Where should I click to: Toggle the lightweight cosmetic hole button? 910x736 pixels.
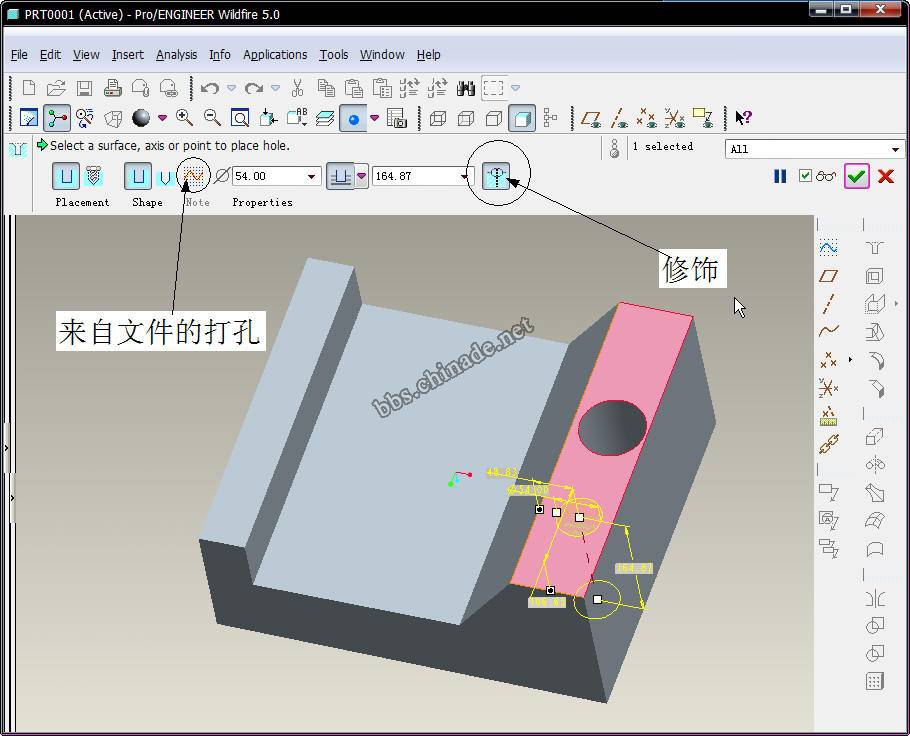pyautogui.click(x=496, y=177)
